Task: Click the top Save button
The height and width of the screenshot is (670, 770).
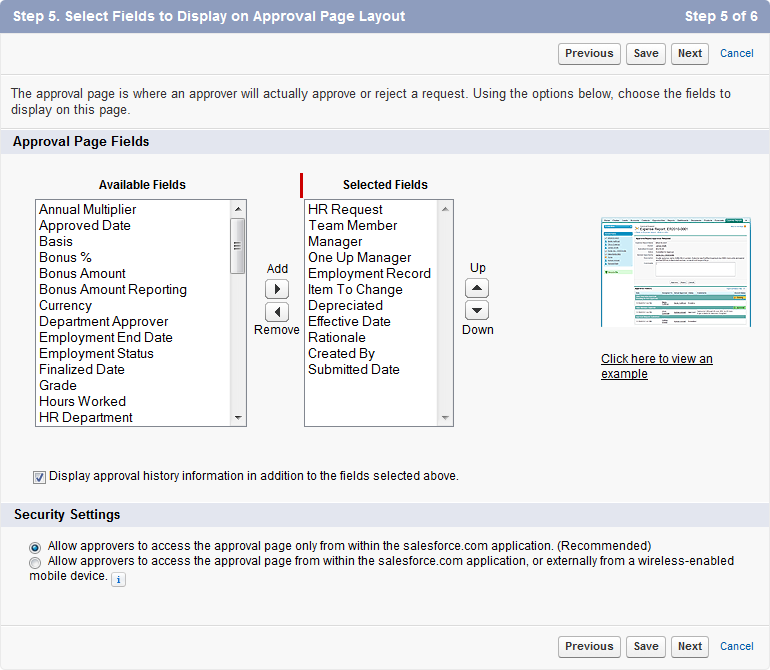Action: (x=646, y=54)
